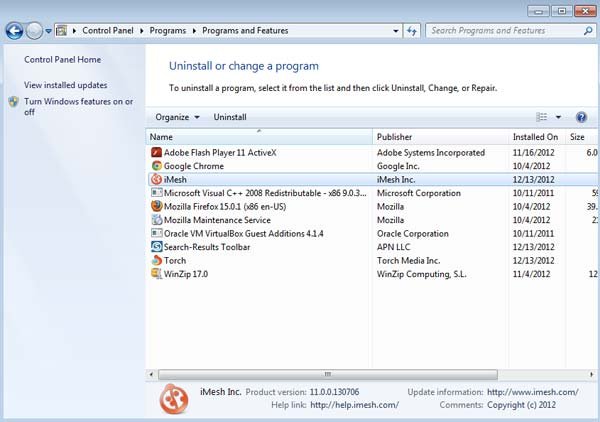Select Adobe Flash Player 11 ActiveX name

(x=220, y=153)
